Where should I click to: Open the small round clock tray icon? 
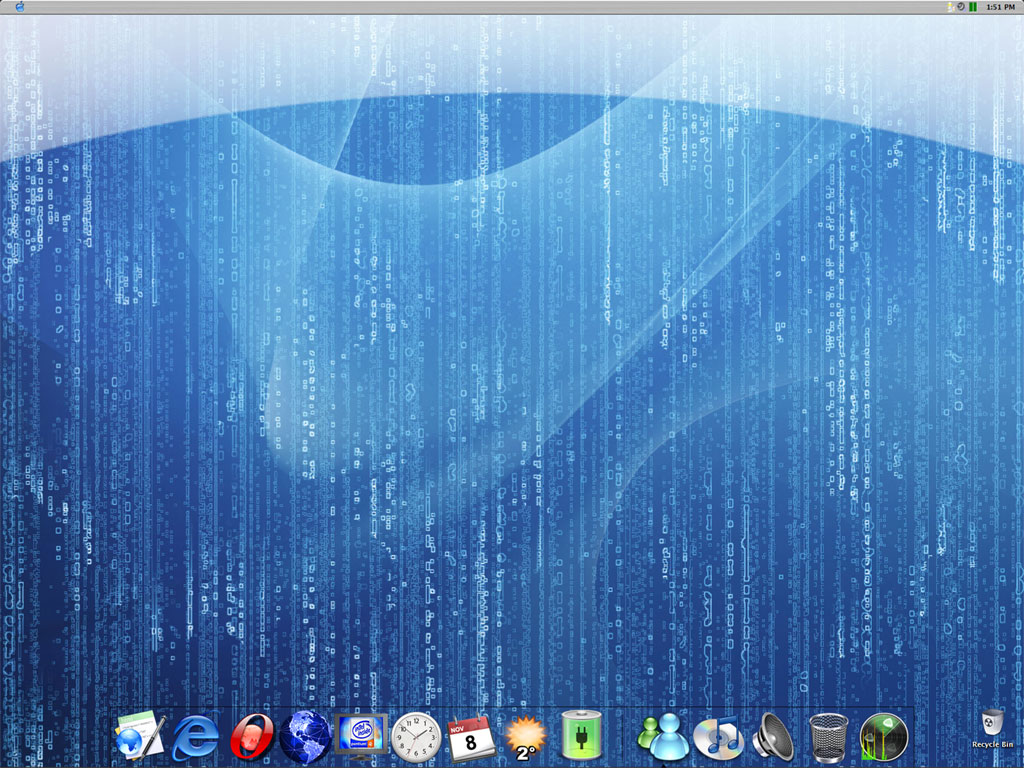[961, 7]
